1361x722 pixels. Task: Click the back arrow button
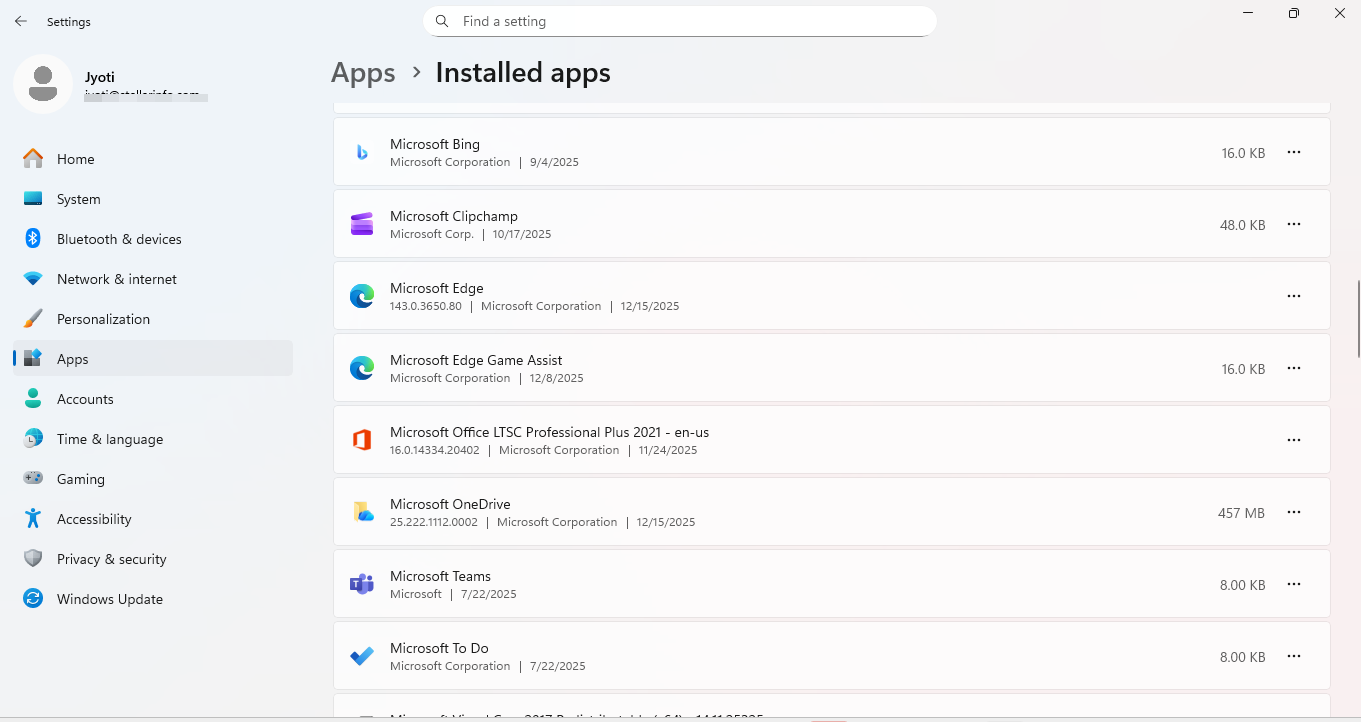tap(20, 20)
